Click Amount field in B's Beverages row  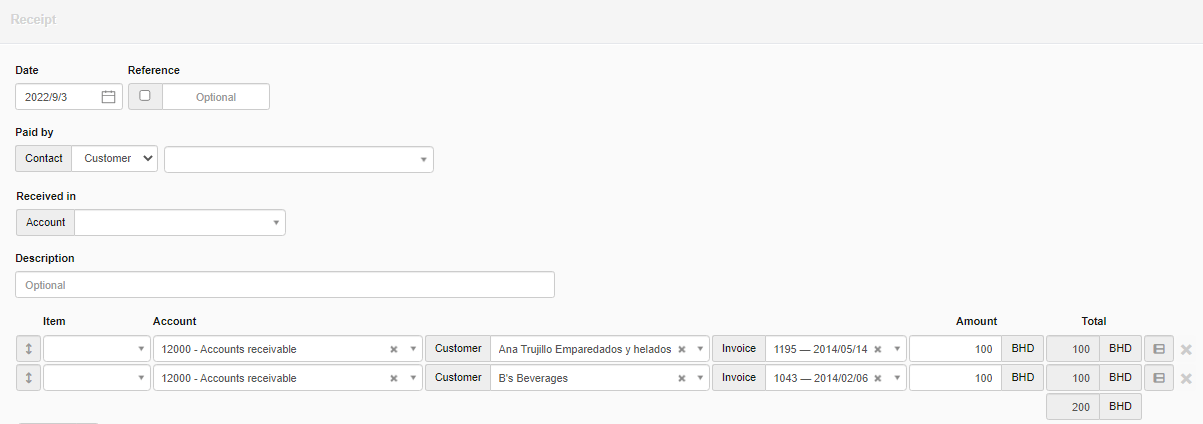click(x=956, y=378)
